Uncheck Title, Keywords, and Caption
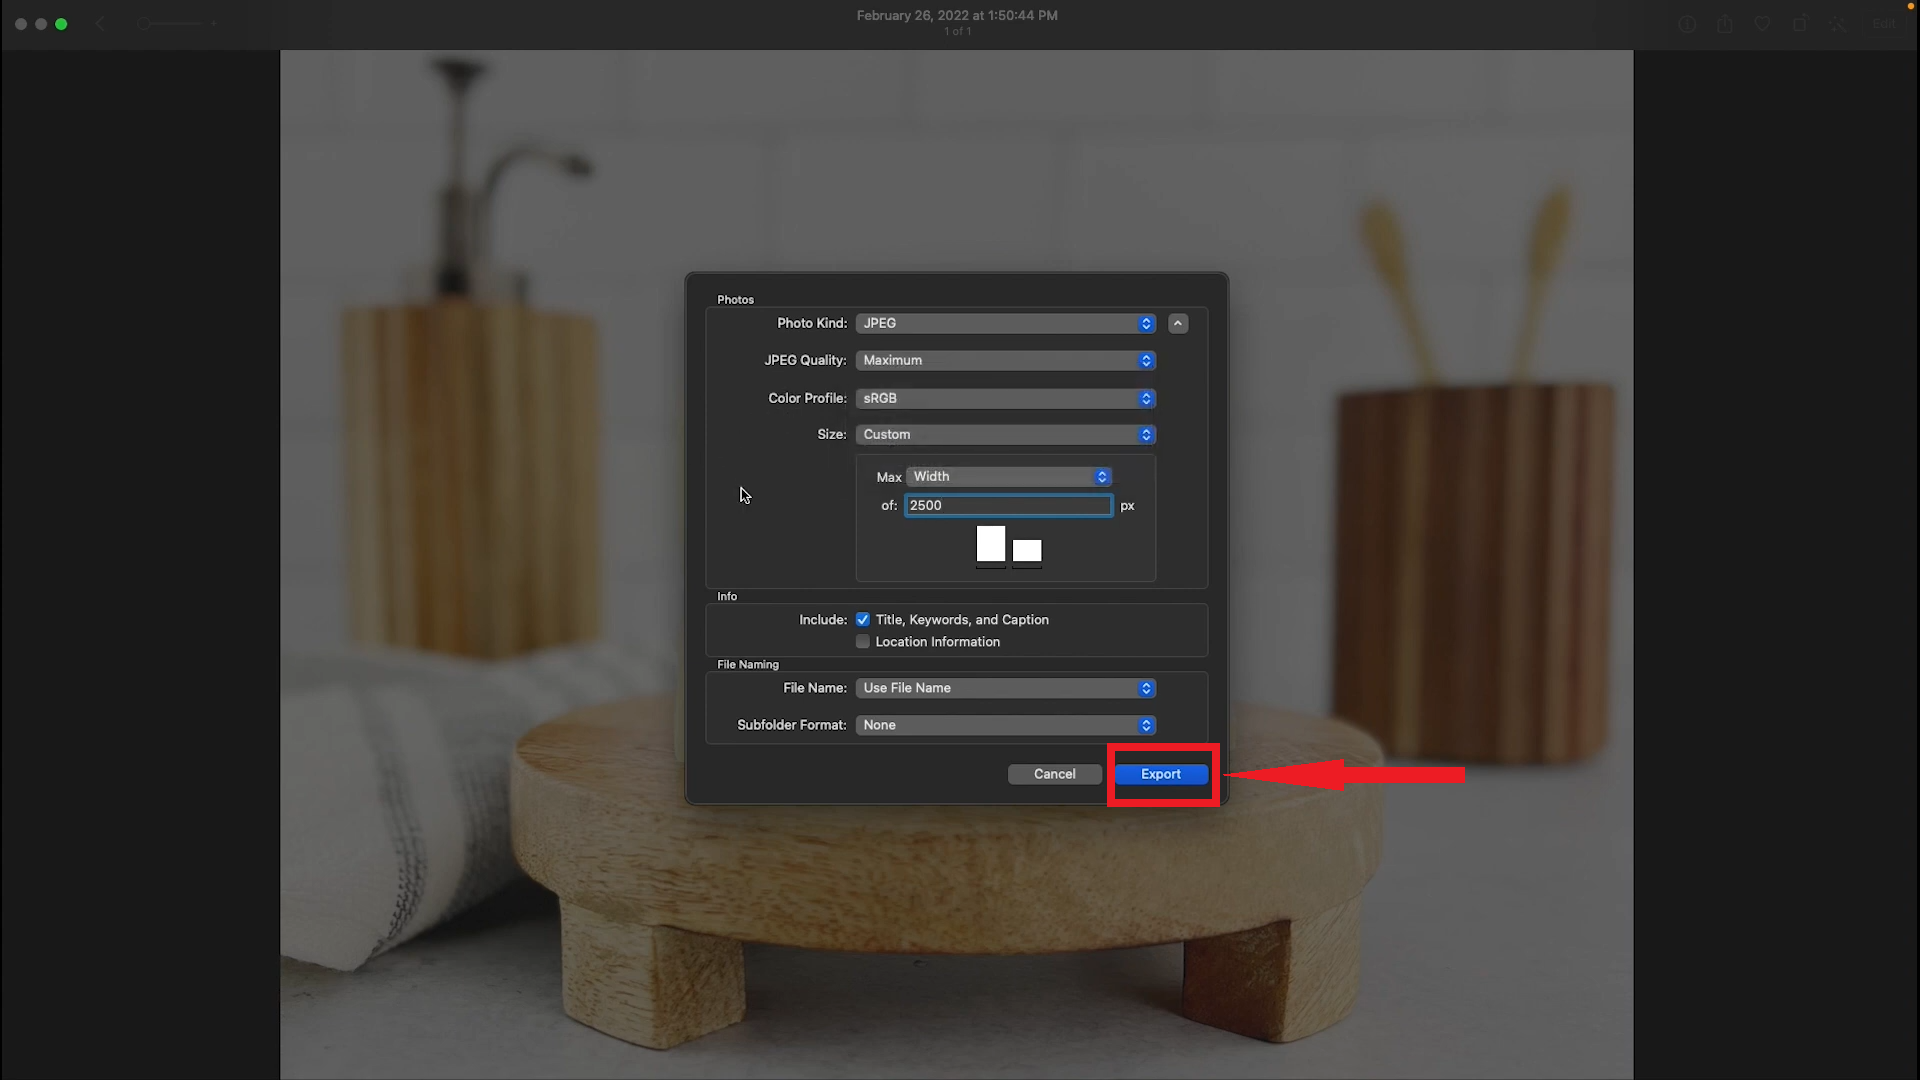 tap(862, 619)
